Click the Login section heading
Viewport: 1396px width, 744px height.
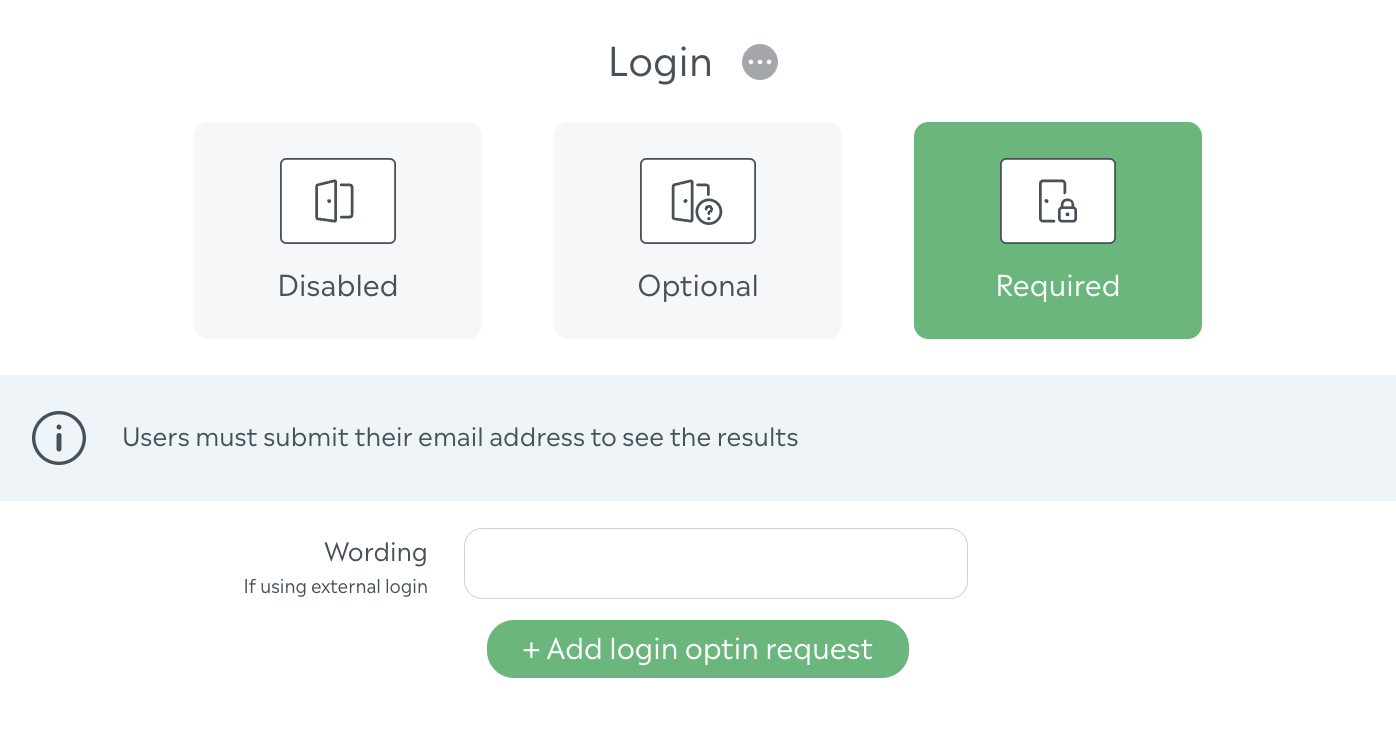pyautogui.click(x=660, y=62)
